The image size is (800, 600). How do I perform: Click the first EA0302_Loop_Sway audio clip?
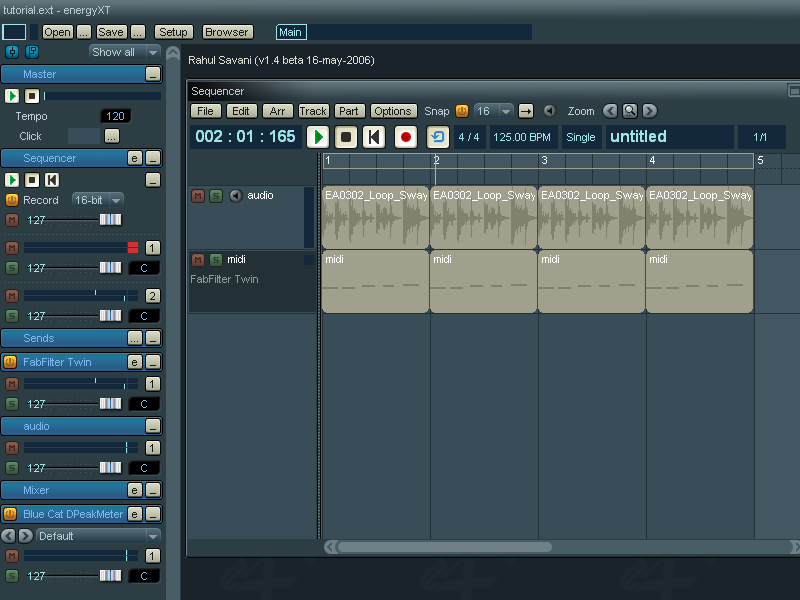click(x=376, y=218)
